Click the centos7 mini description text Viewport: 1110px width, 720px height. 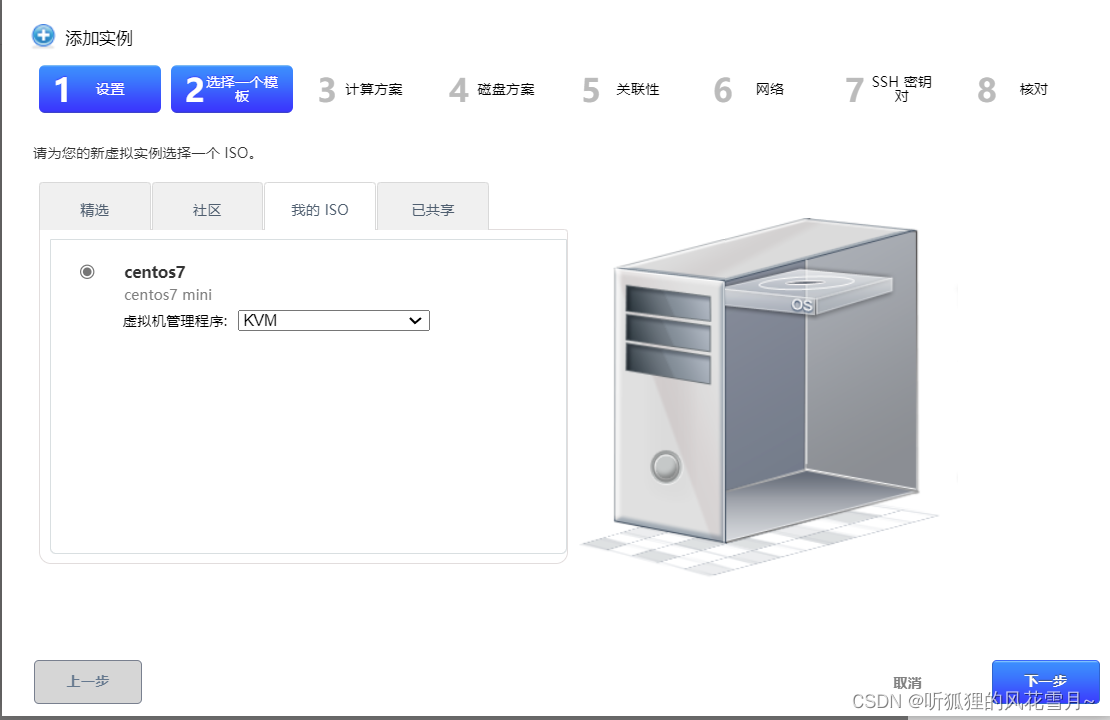[168, 295]
